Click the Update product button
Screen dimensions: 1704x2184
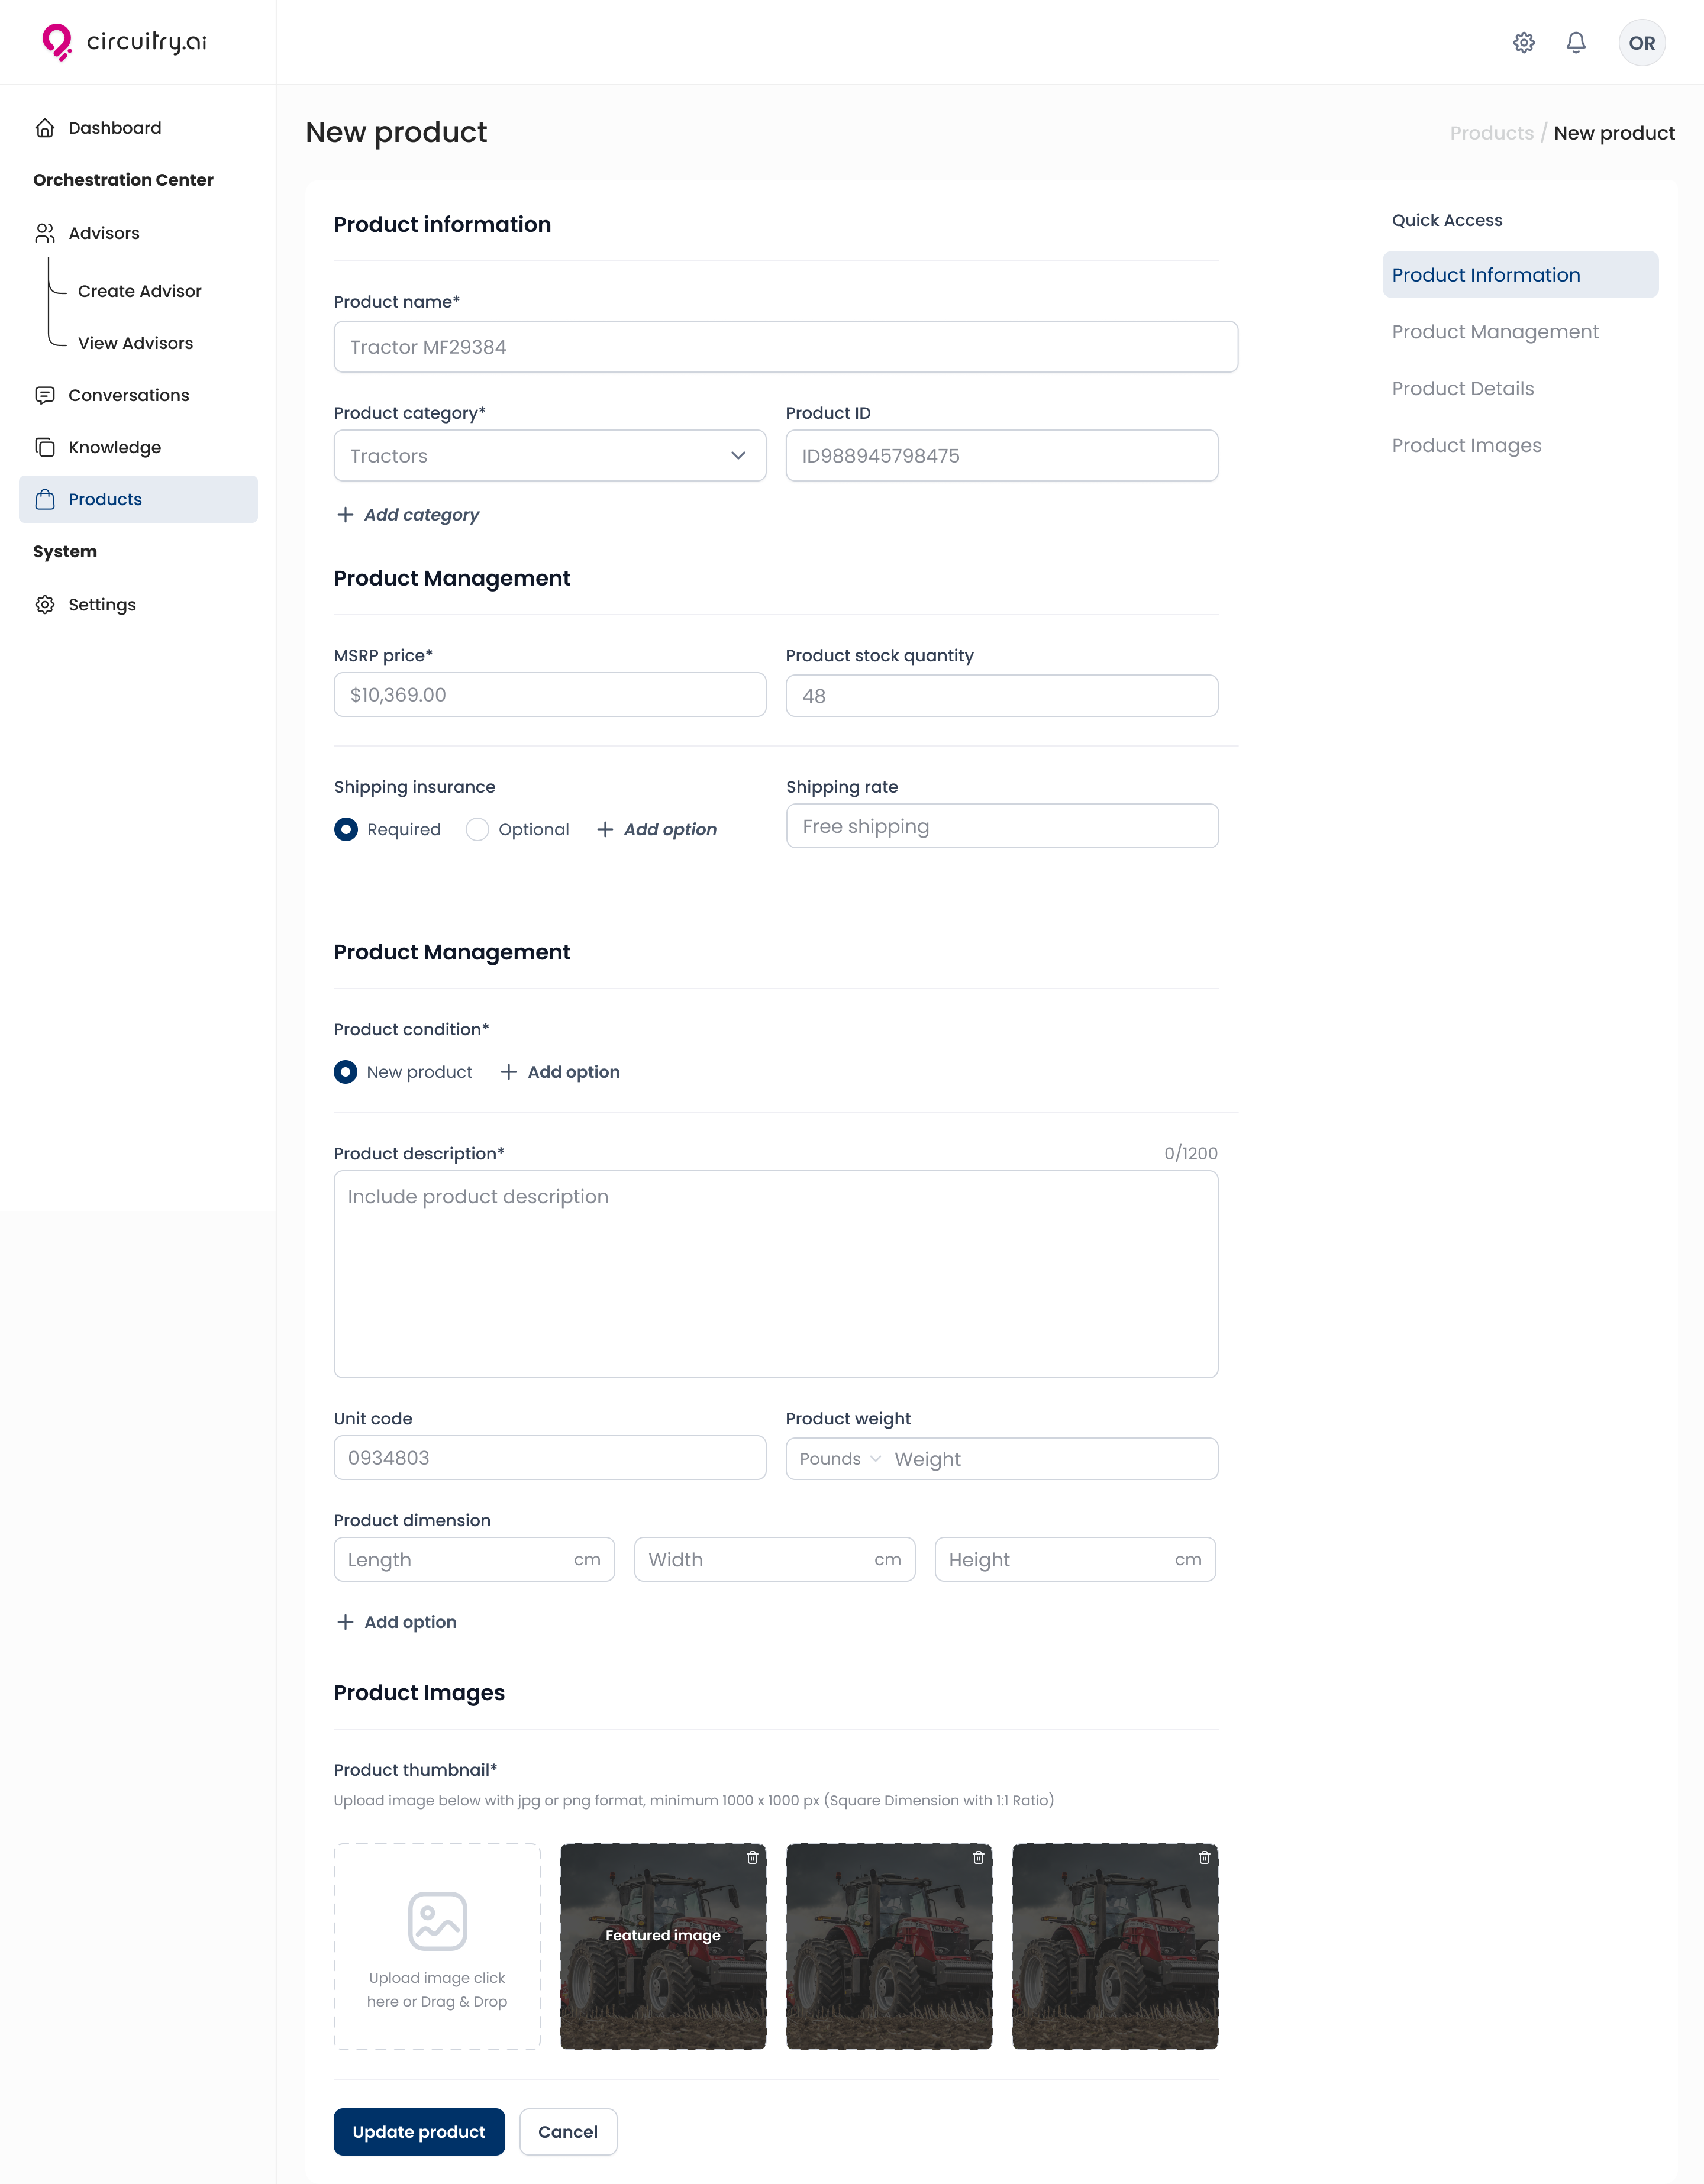tap(418, 2132)
